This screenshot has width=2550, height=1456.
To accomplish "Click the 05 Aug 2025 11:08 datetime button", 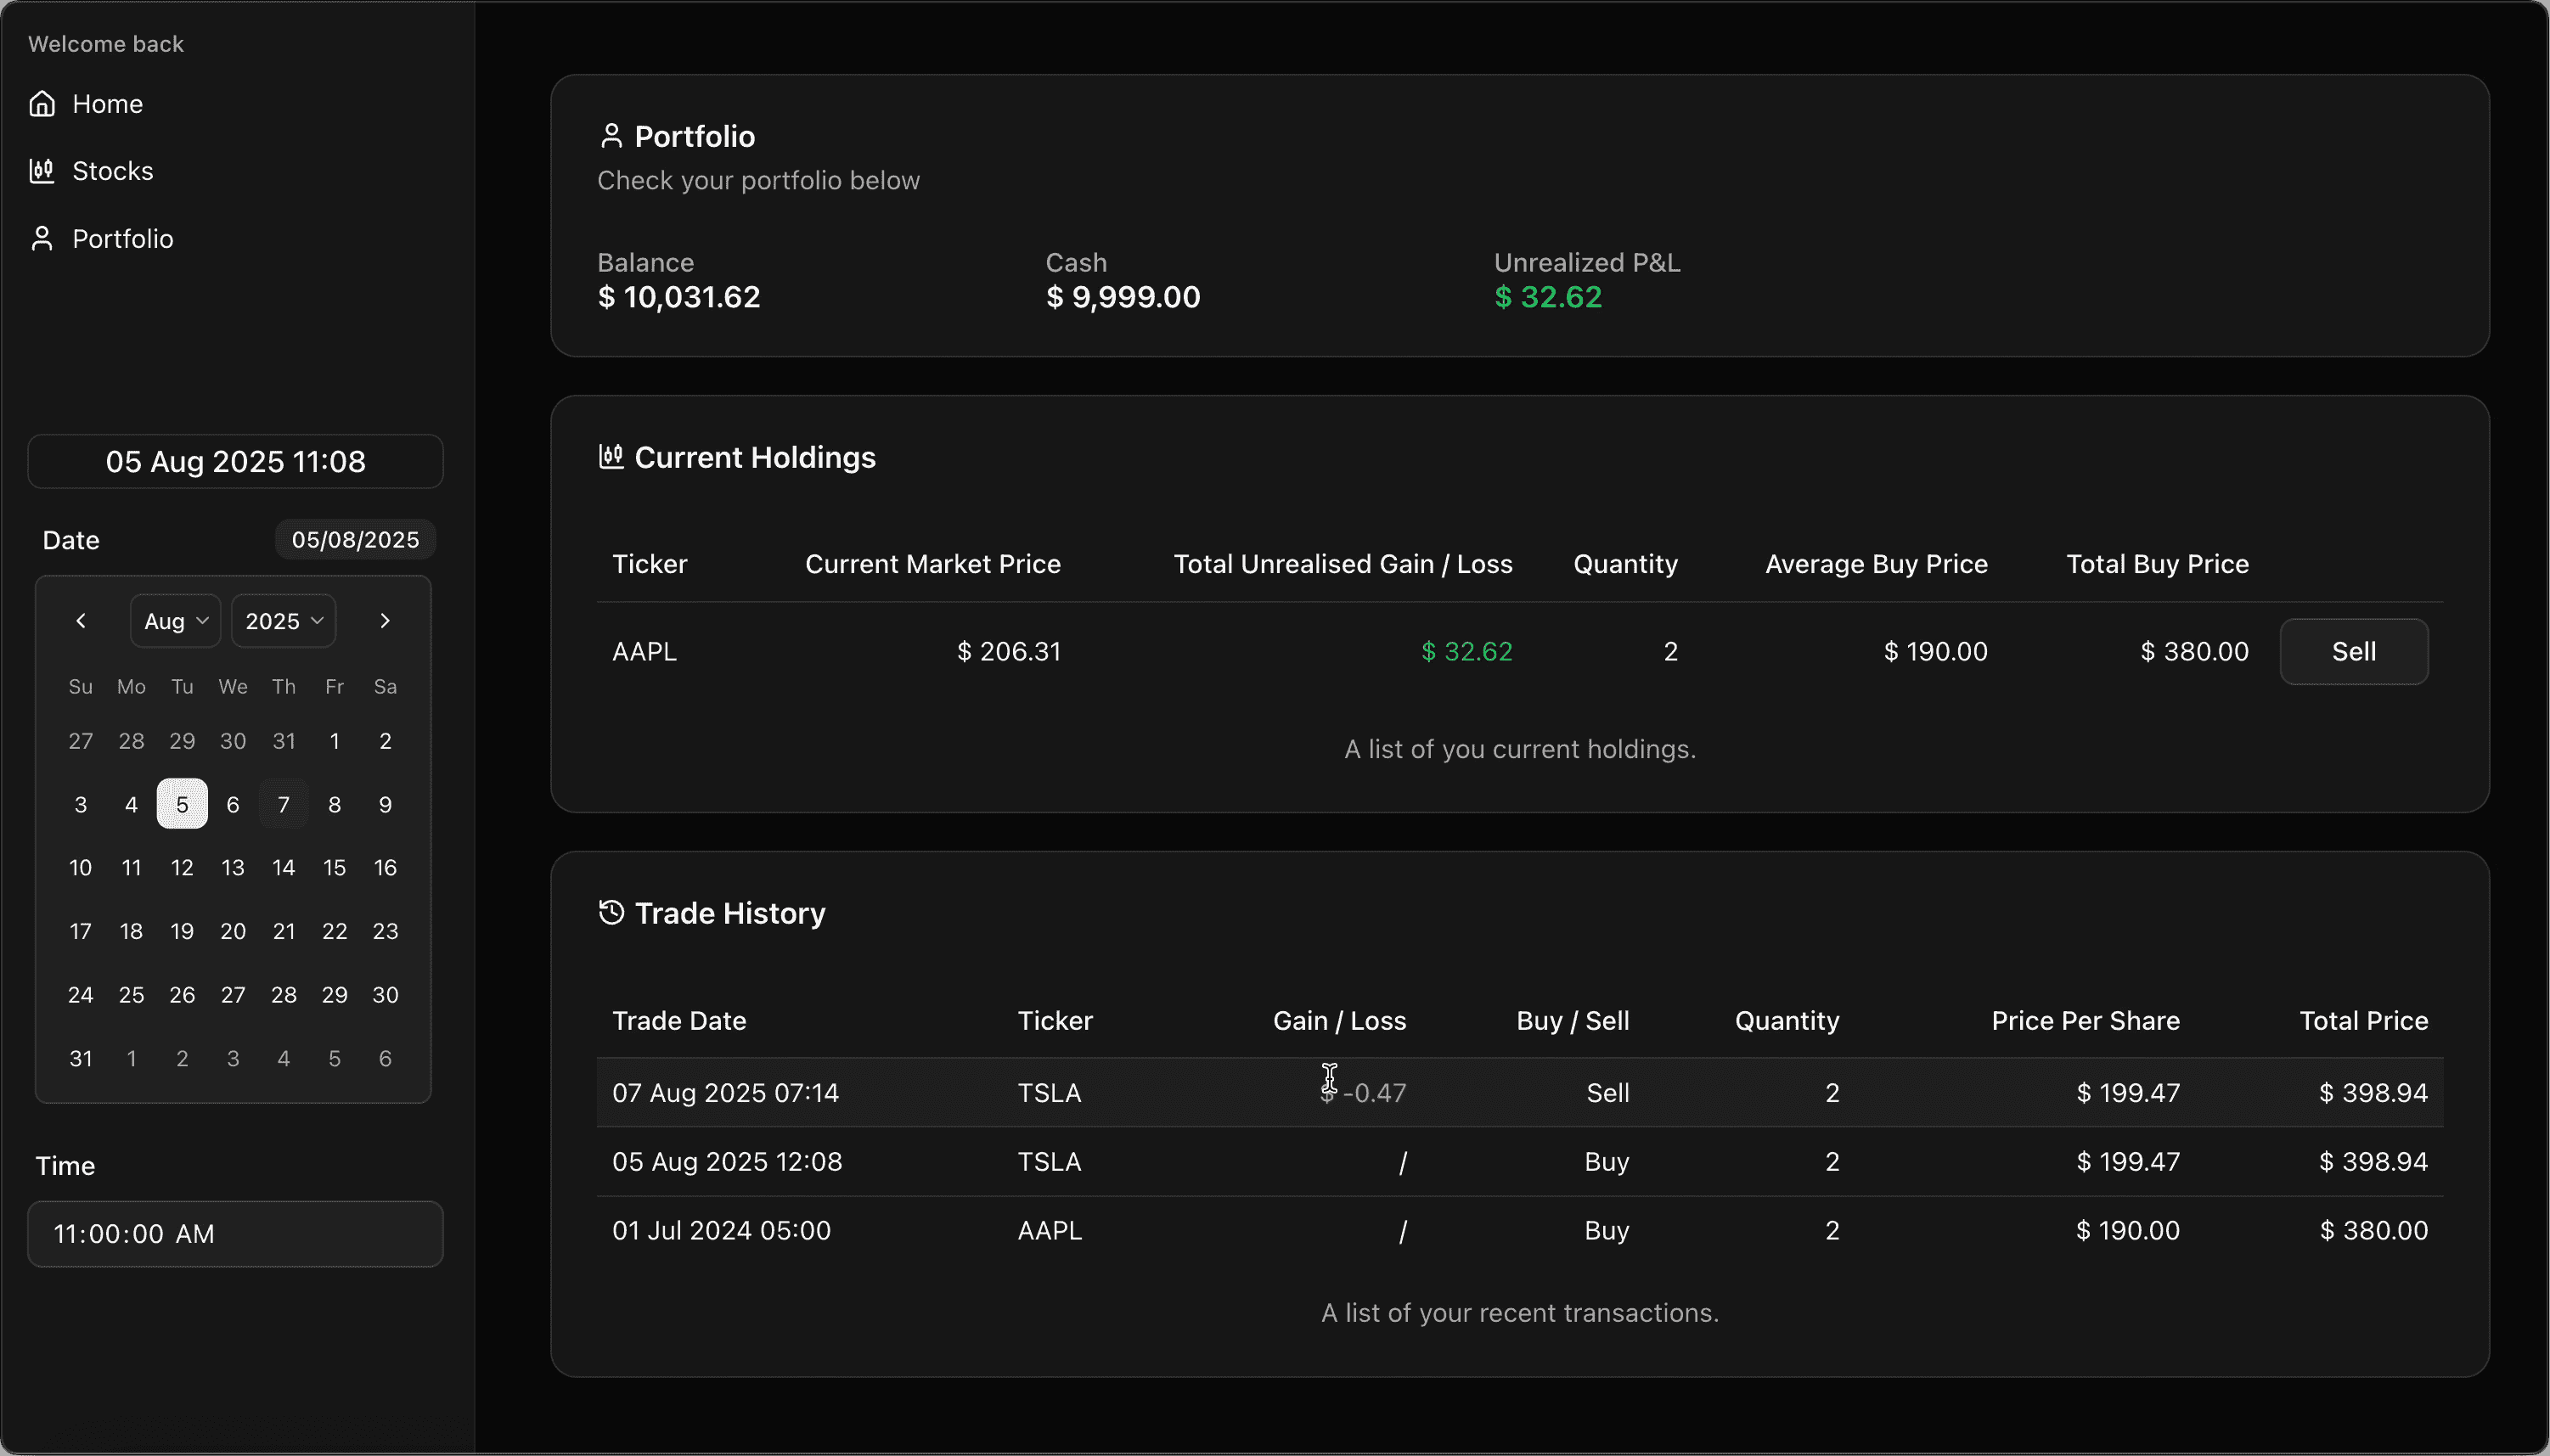I will 235,462.
